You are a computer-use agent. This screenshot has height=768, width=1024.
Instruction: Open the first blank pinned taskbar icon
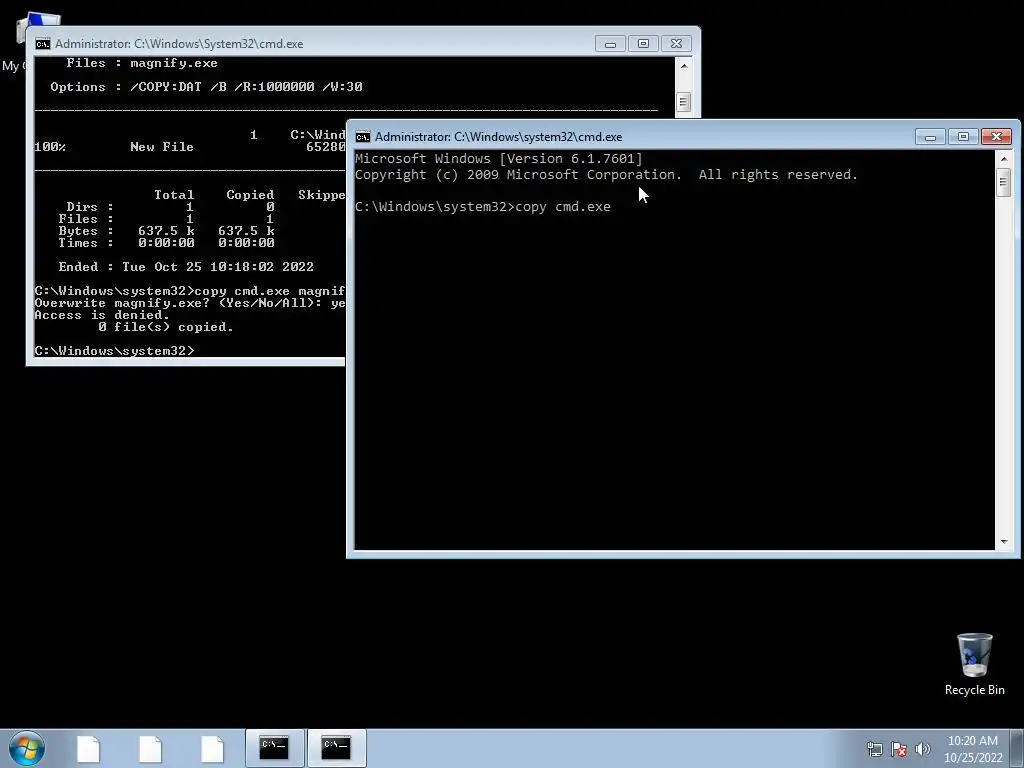[x=88, y=748]
